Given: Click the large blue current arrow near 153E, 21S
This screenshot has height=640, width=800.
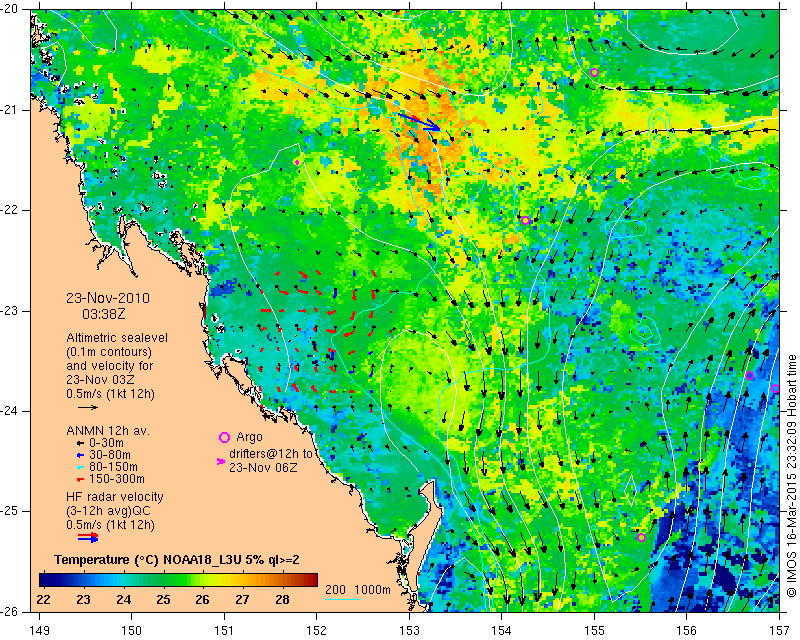Looking at the screenshot, I should [419, 121].
